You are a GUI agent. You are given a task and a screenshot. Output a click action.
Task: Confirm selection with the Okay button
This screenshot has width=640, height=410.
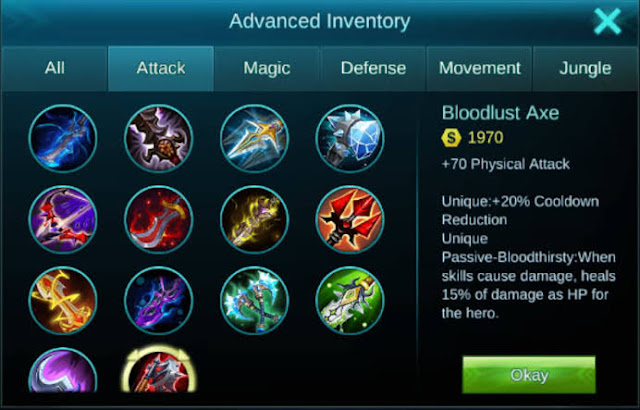(x=529, y=375)
